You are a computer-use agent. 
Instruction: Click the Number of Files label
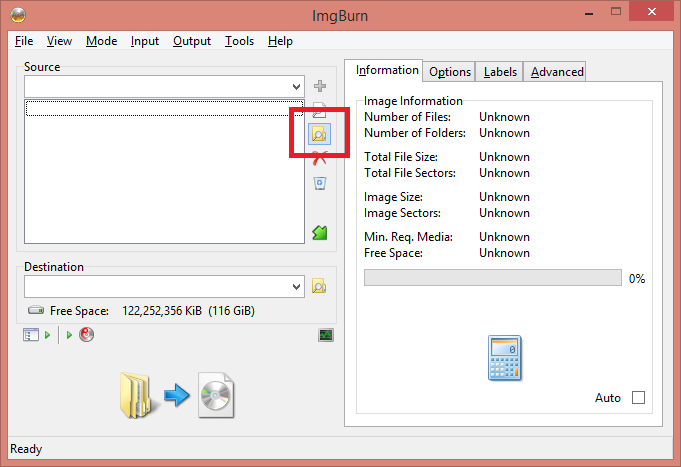407,117
